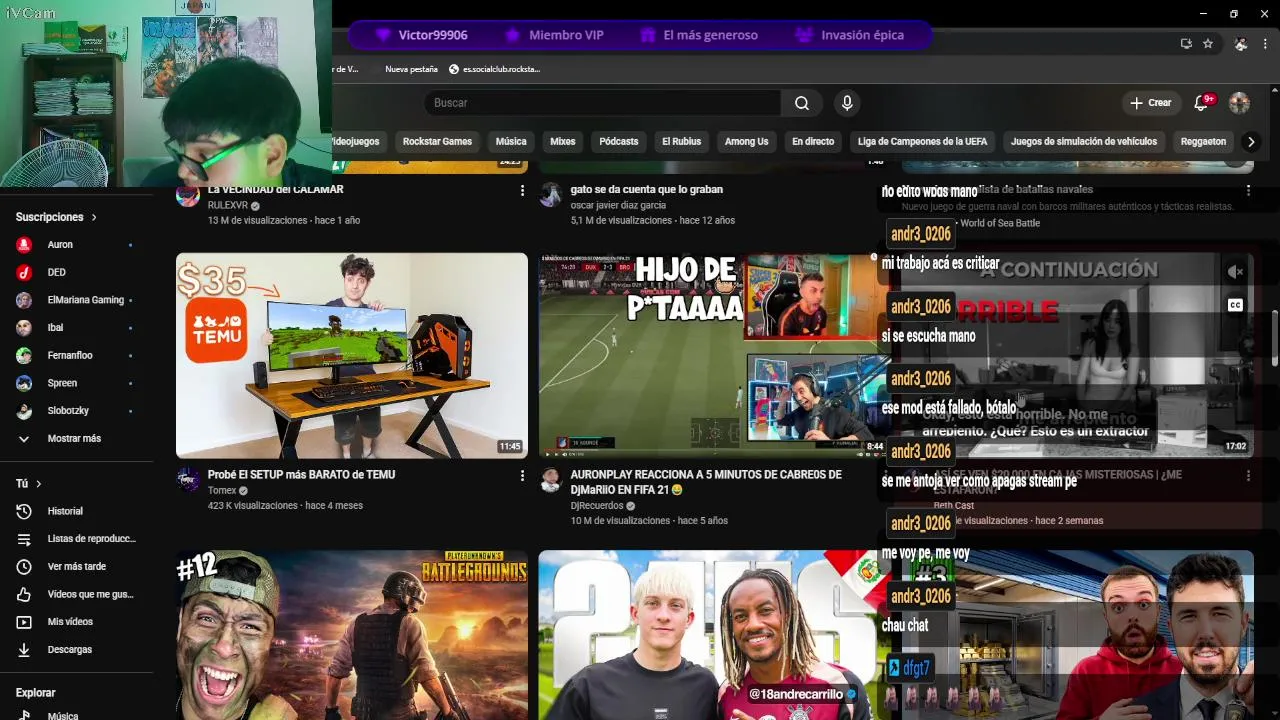Expand the Tú section
This screenshot has height=720, width=1280.
[x=28, y=484]
